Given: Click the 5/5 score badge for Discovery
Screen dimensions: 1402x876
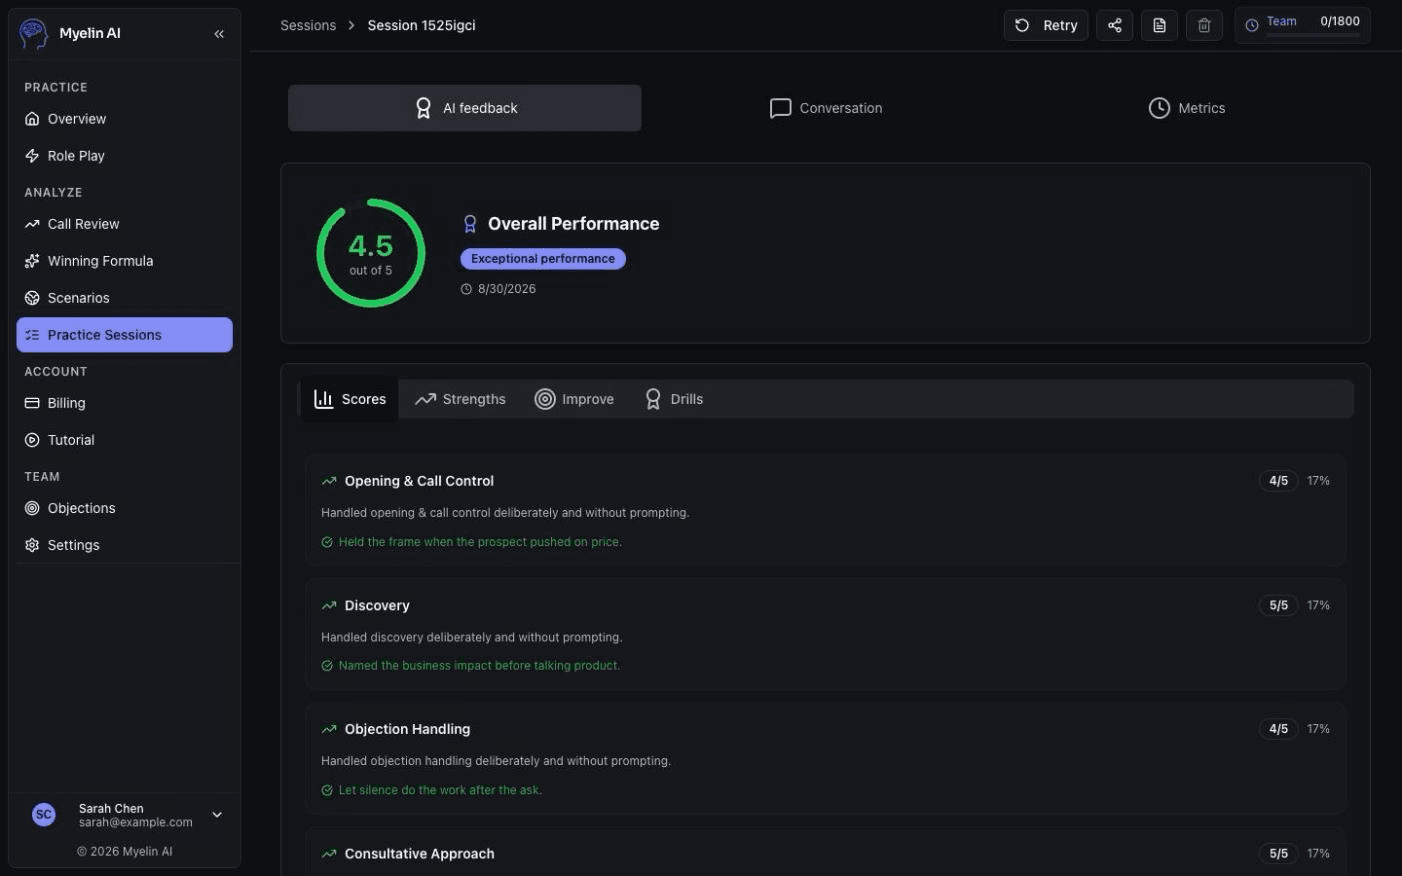Looking at the screenshot, I should (1278, 605).
